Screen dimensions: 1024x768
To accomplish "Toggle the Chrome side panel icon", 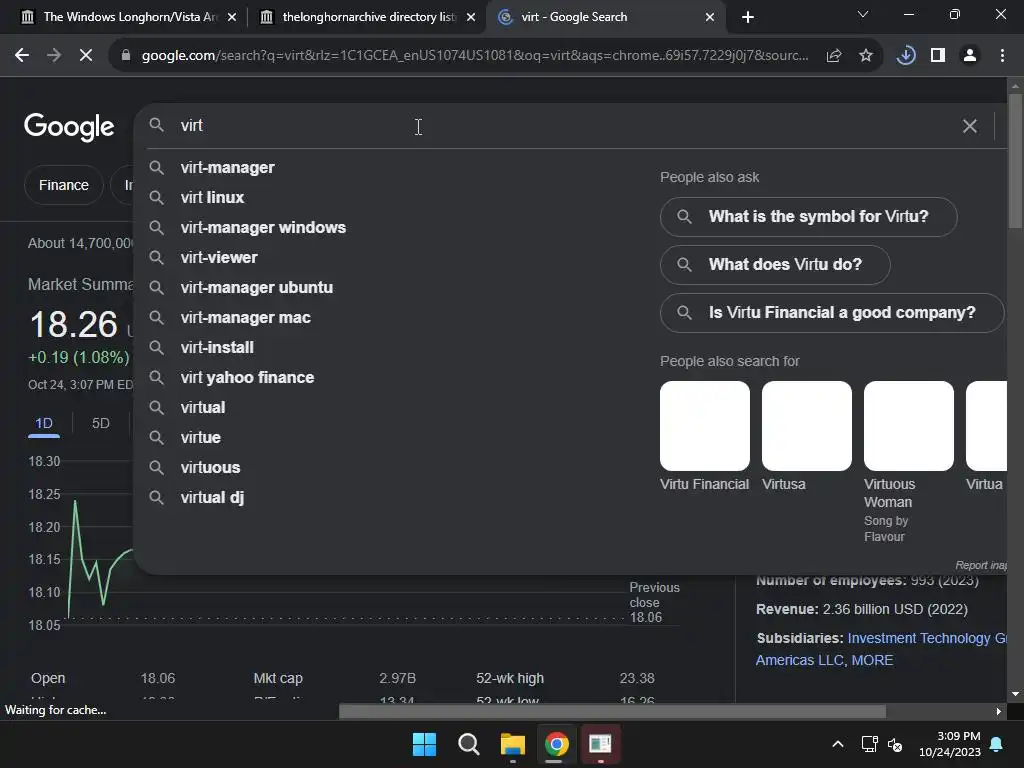I will [x=938, y=56].
